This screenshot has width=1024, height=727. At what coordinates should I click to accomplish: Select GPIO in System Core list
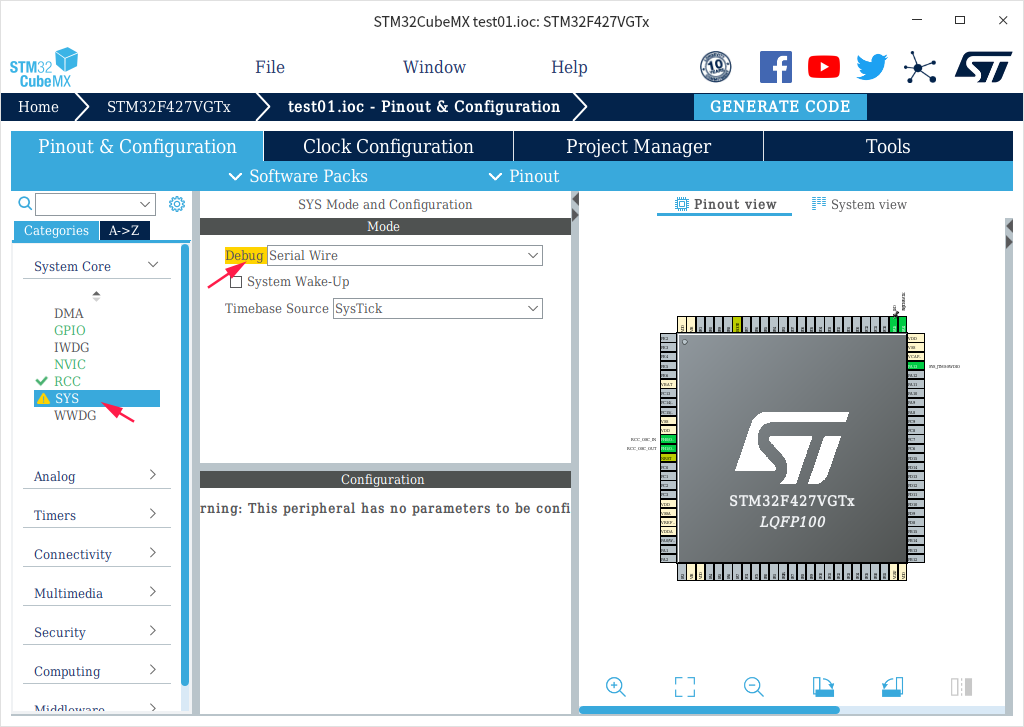click(69, 331)
